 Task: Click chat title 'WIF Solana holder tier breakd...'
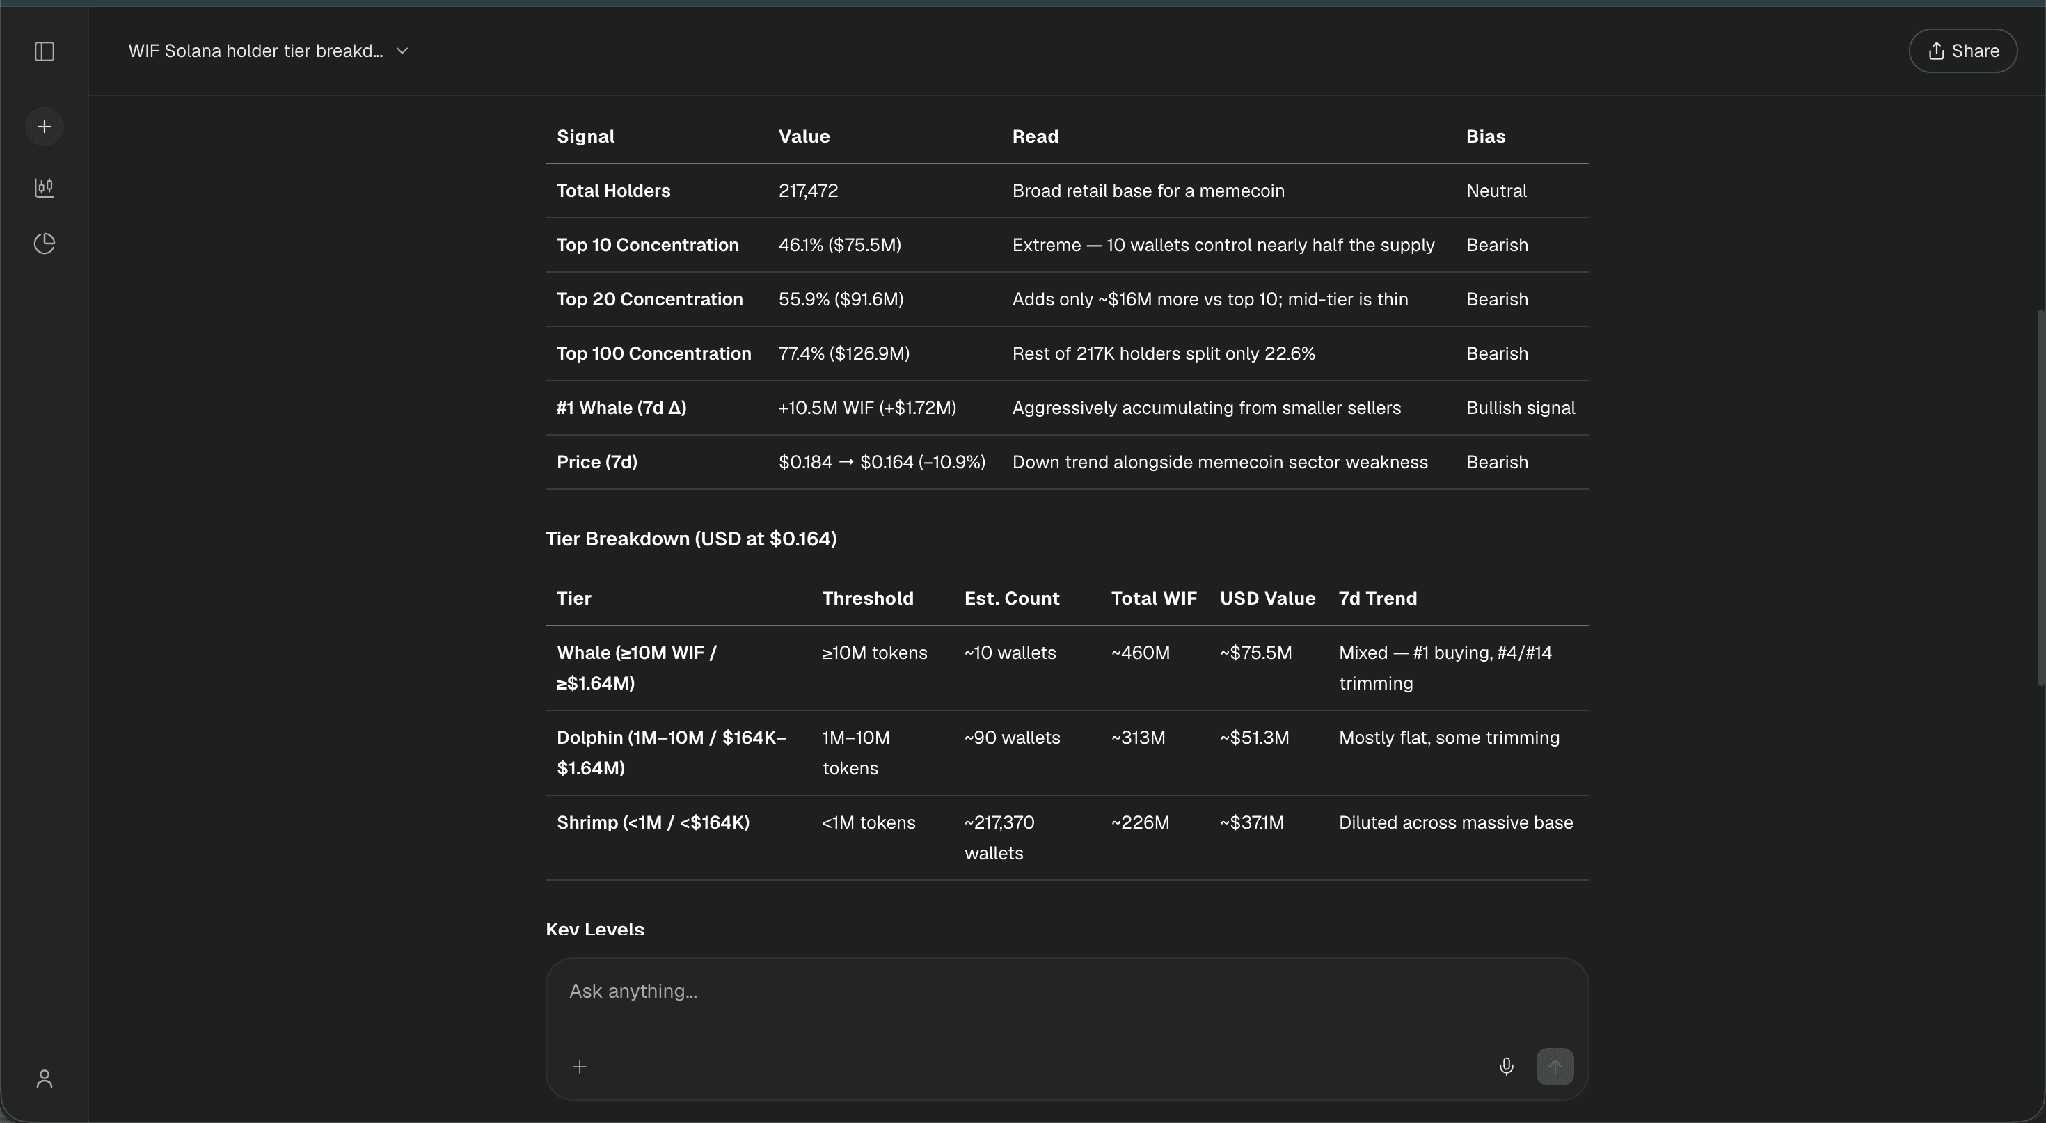tap(255, 51)
